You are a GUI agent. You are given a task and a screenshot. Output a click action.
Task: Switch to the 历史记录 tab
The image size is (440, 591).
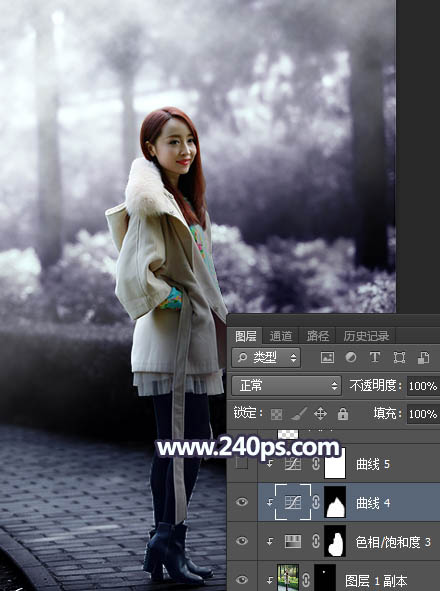pyautogui.click(x=366, y=336)
